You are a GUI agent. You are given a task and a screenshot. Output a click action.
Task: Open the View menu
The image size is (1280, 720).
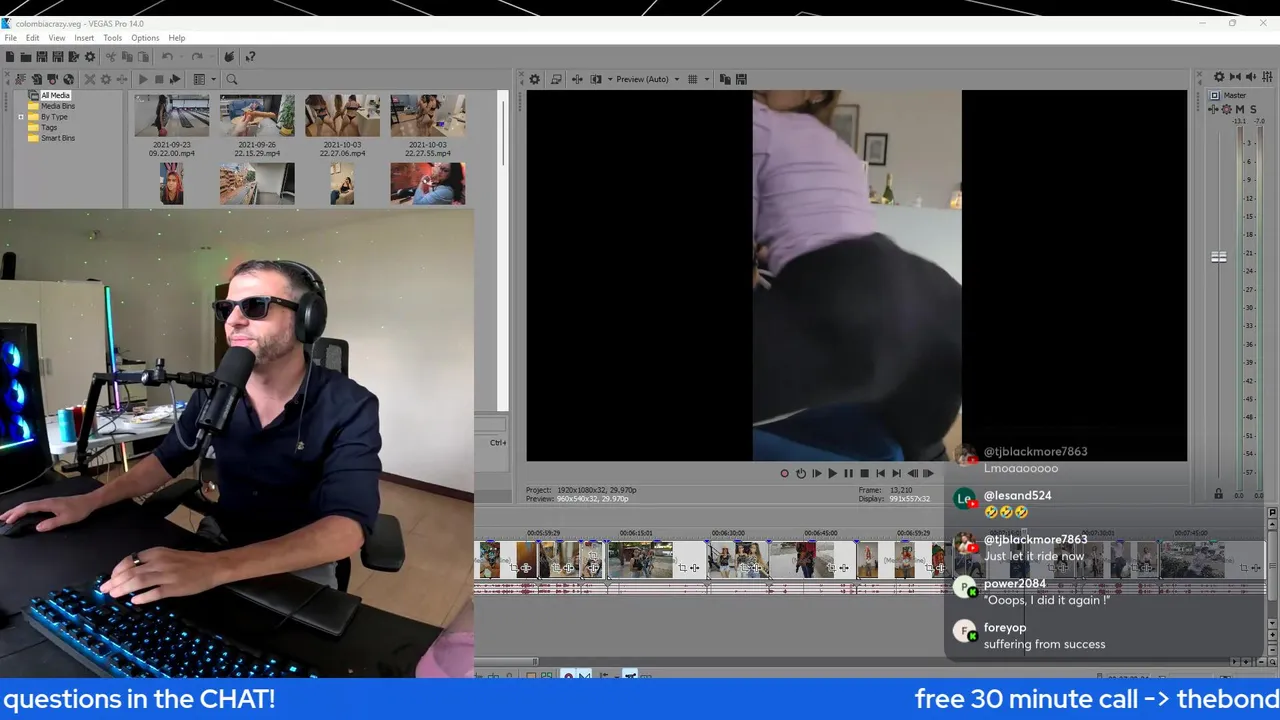point(57,38)
